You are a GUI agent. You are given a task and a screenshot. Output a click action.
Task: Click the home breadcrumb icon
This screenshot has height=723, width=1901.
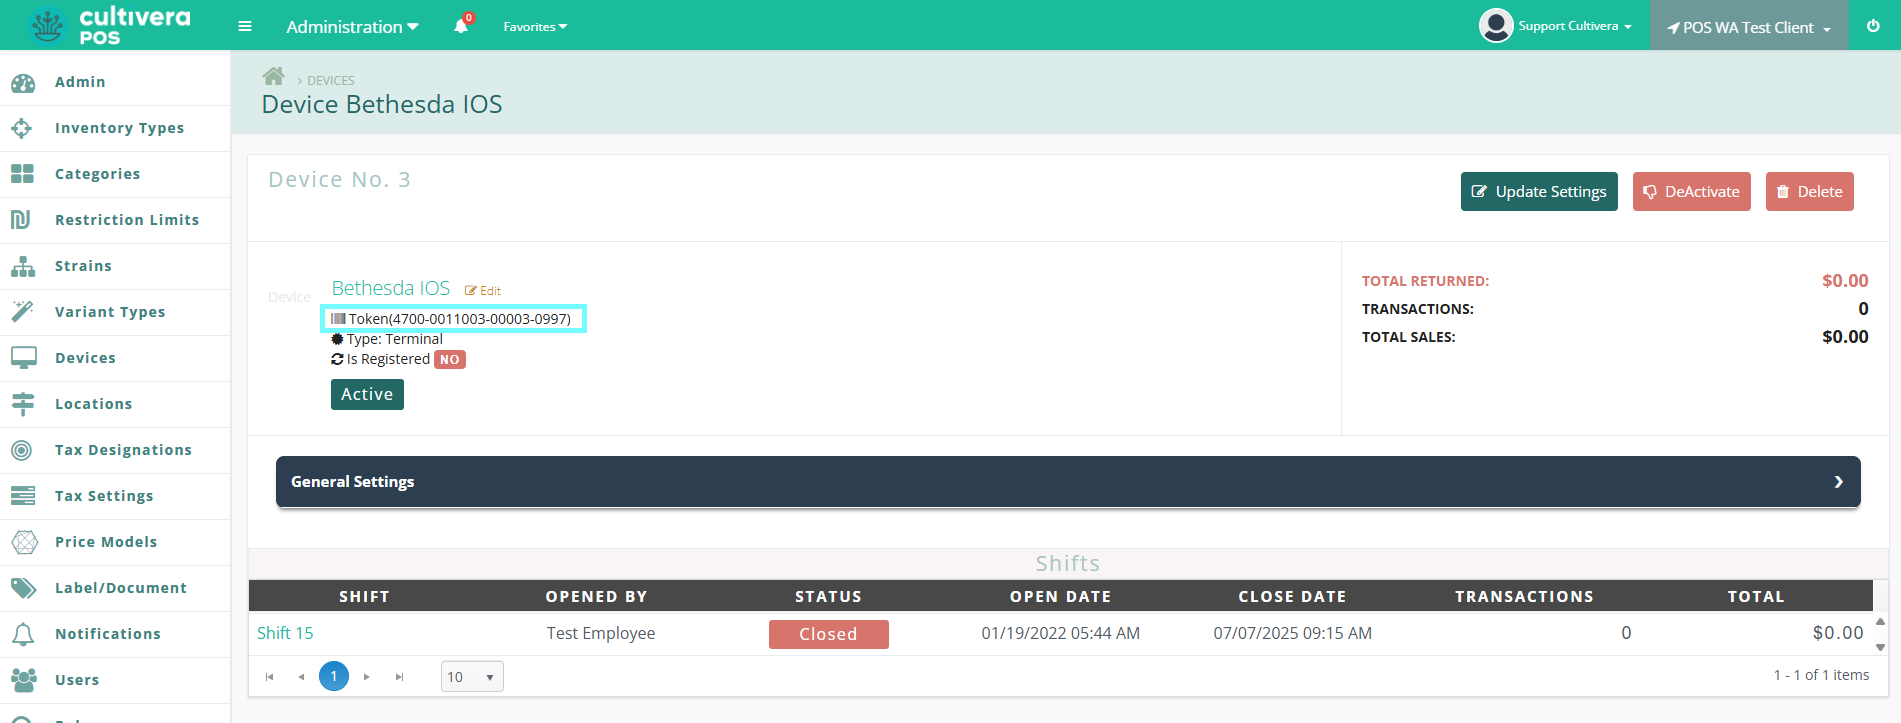click(273, 76)
